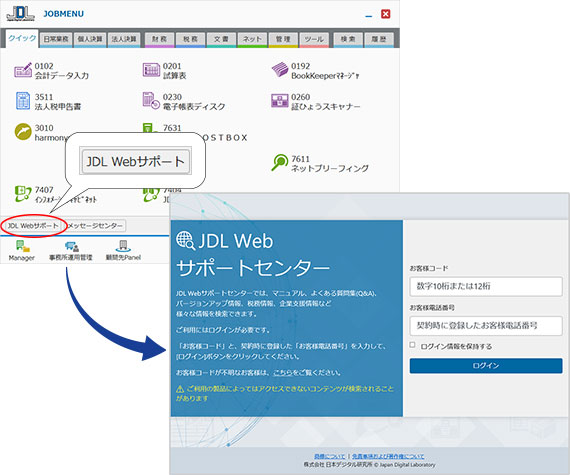
Task: Open 0192 BookKeeper manager icon
Action: [x=280, y=70]
